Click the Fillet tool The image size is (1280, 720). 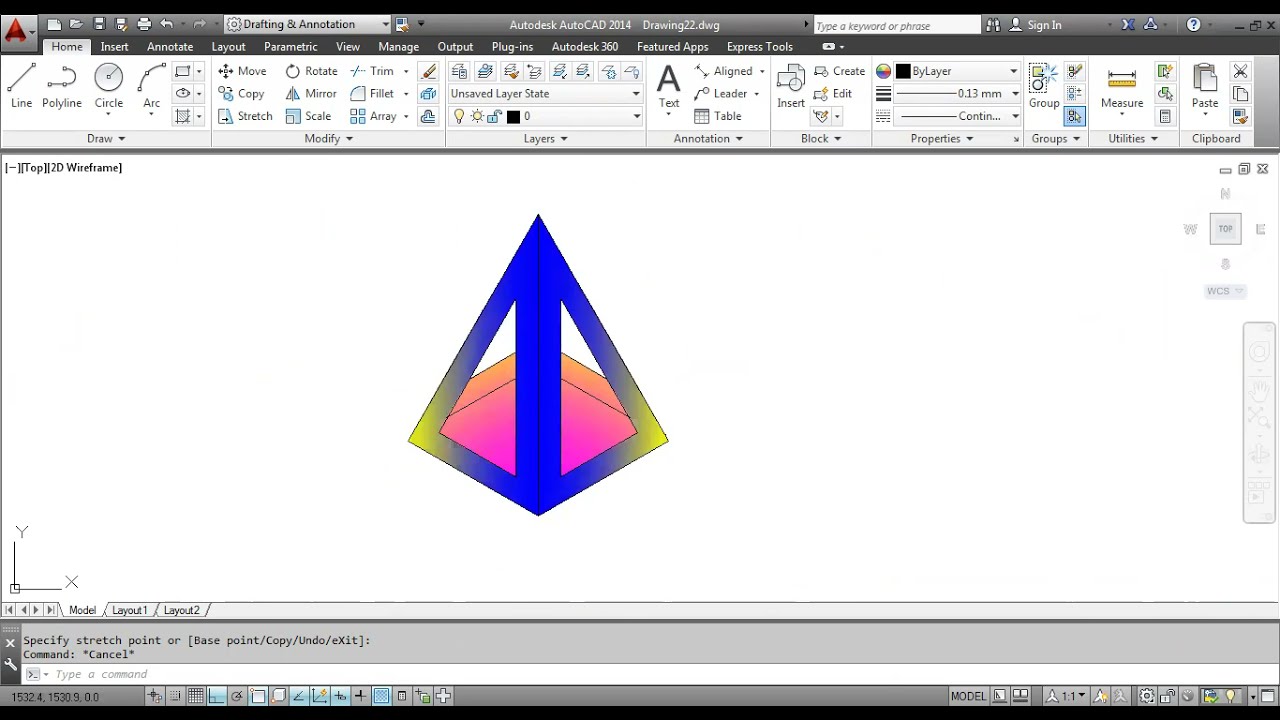372,93
